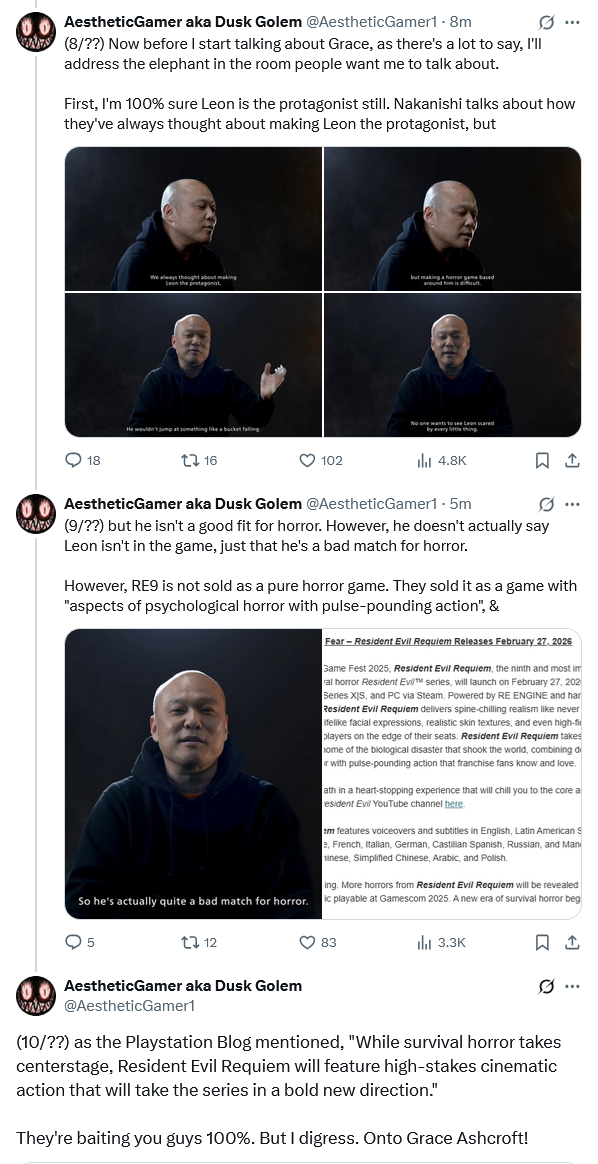598x1164 pixels.
Task: Reply to the (8/??) tweet
Action: (x=82, y=460)
